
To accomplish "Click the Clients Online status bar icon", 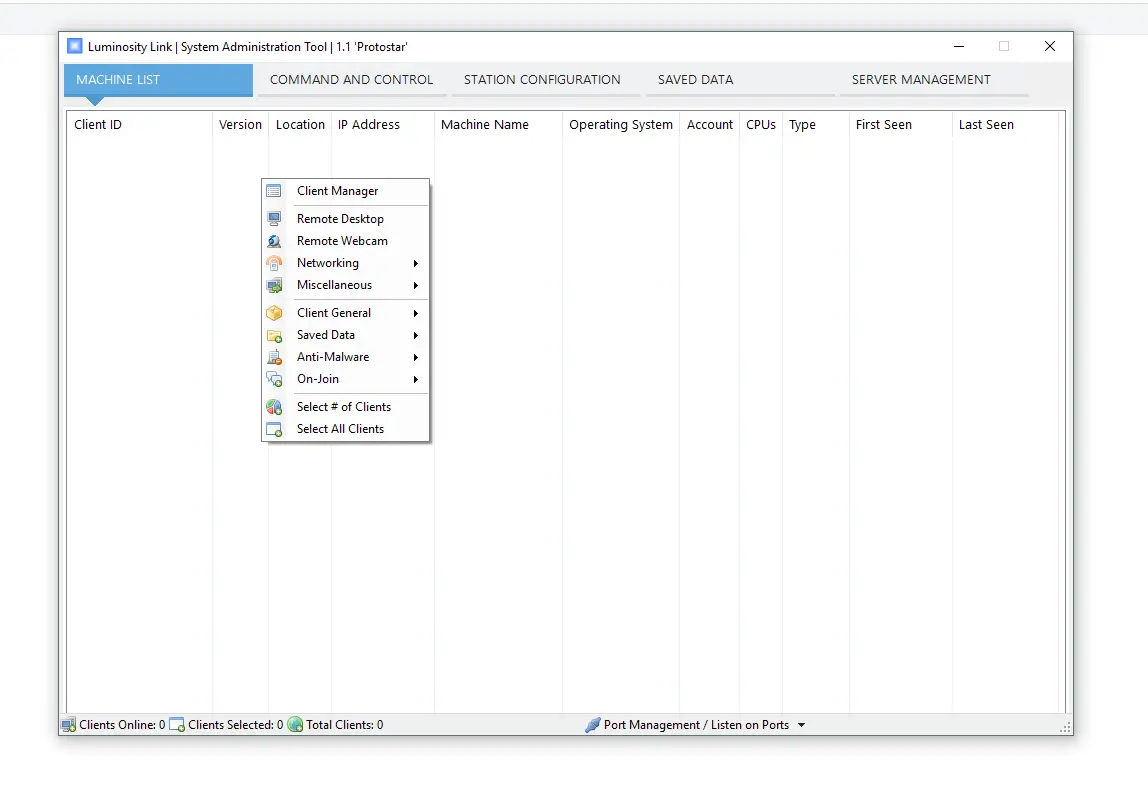I will [x=69, y=725].
